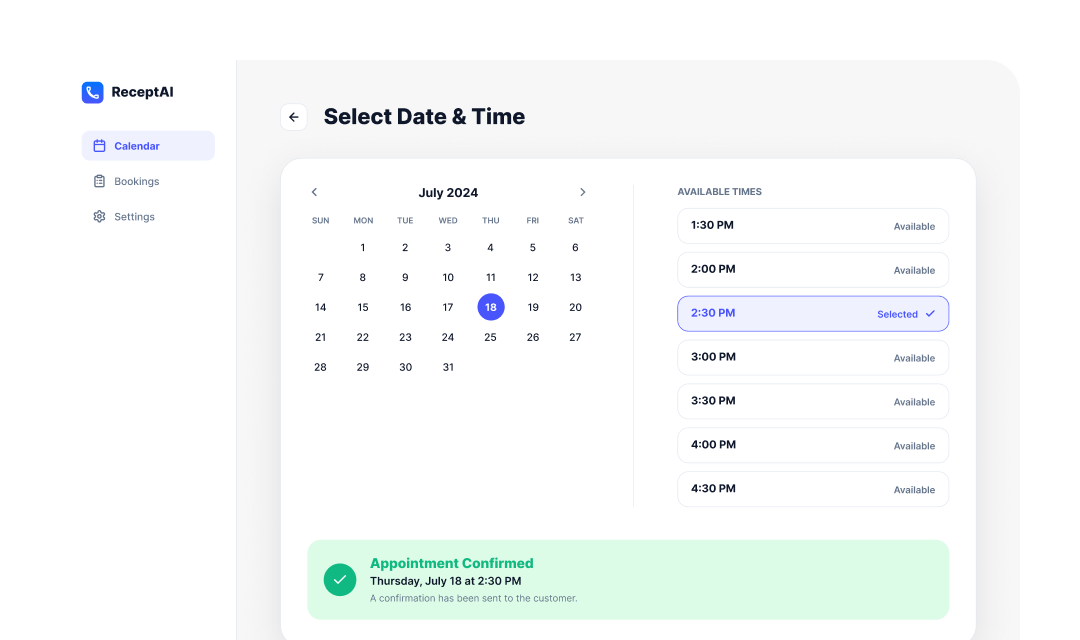
Task: Click the Settings gear icon
Action: (99, 216)
